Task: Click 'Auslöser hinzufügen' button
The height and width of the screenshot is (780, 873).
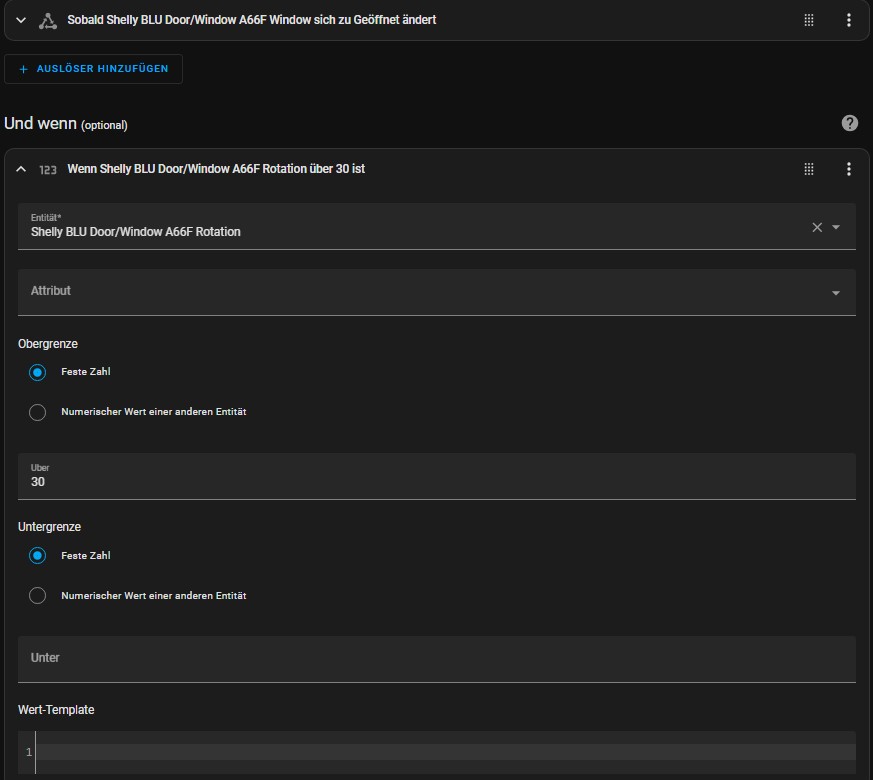Action: (94, 69)
